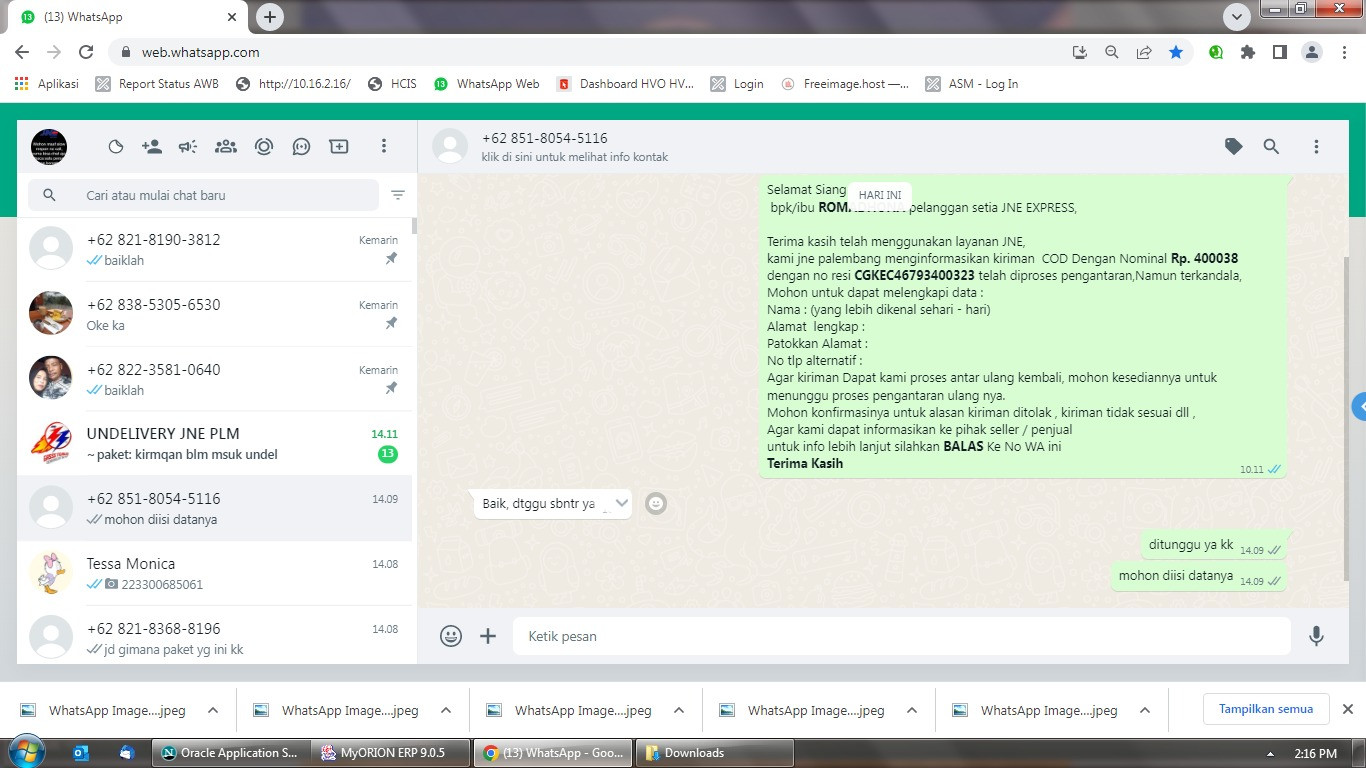Click the 'ditunggu ya kk' sent message
Screen dimensions: 1366x768
1215,545
